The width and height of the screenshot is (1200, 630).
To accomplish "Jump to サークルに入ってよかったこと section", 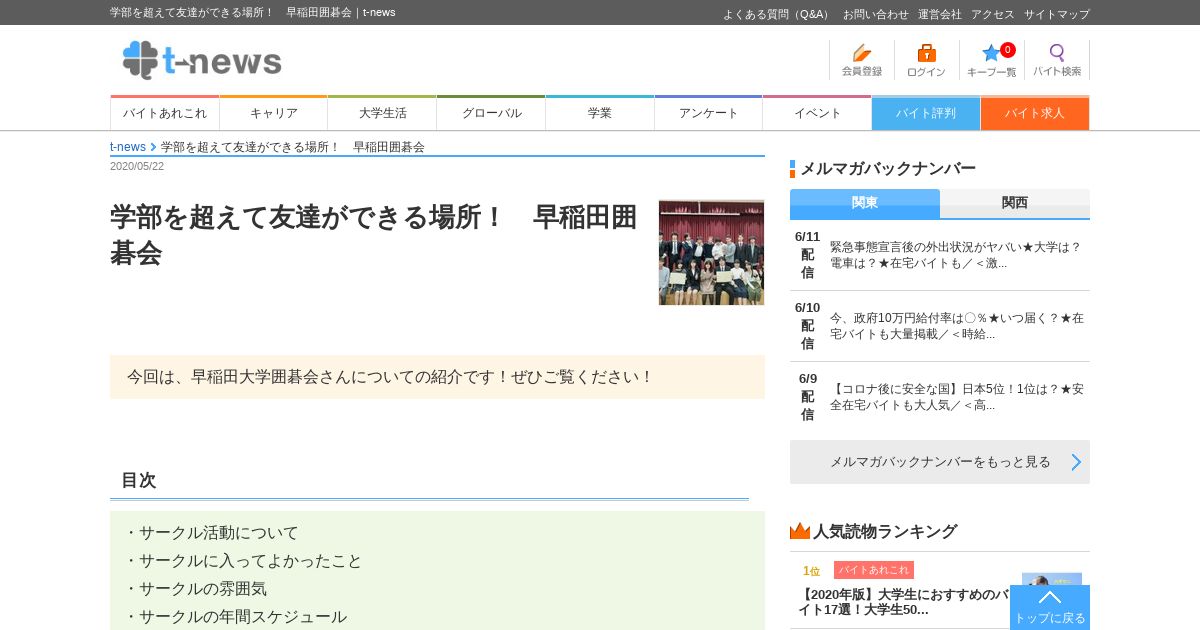I will click(251, 561).
